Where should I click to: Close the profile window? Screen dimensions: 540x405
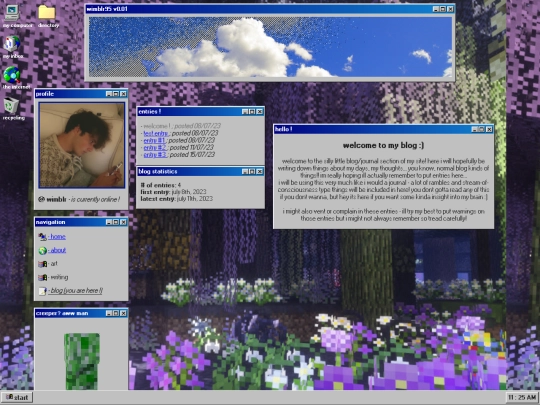coord(123,94)
